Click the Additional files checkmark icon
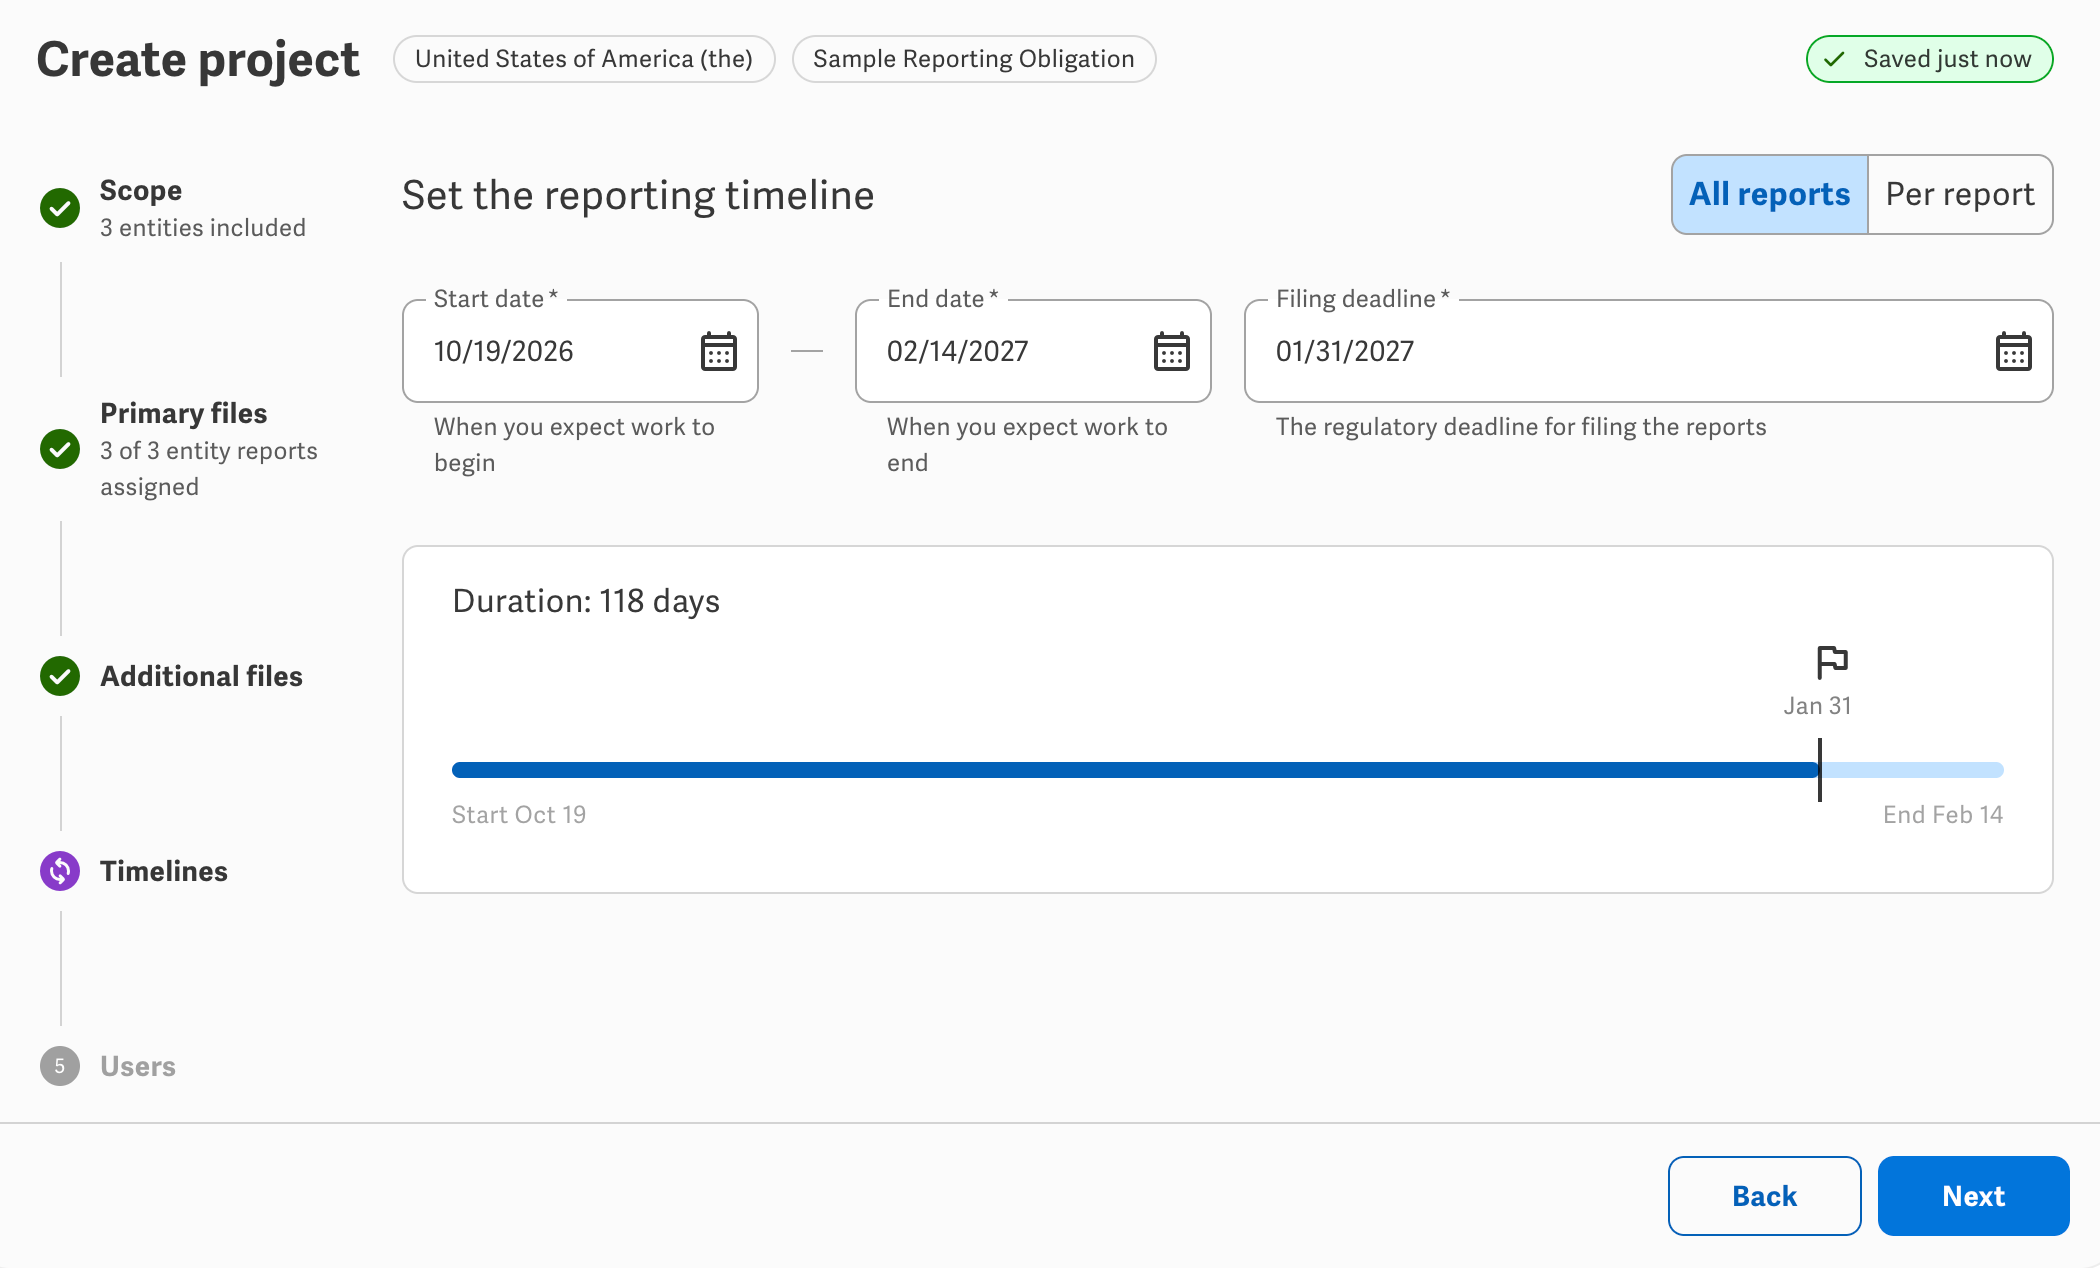This screenshot has height=1268, width=2100. tap(60, 676)
